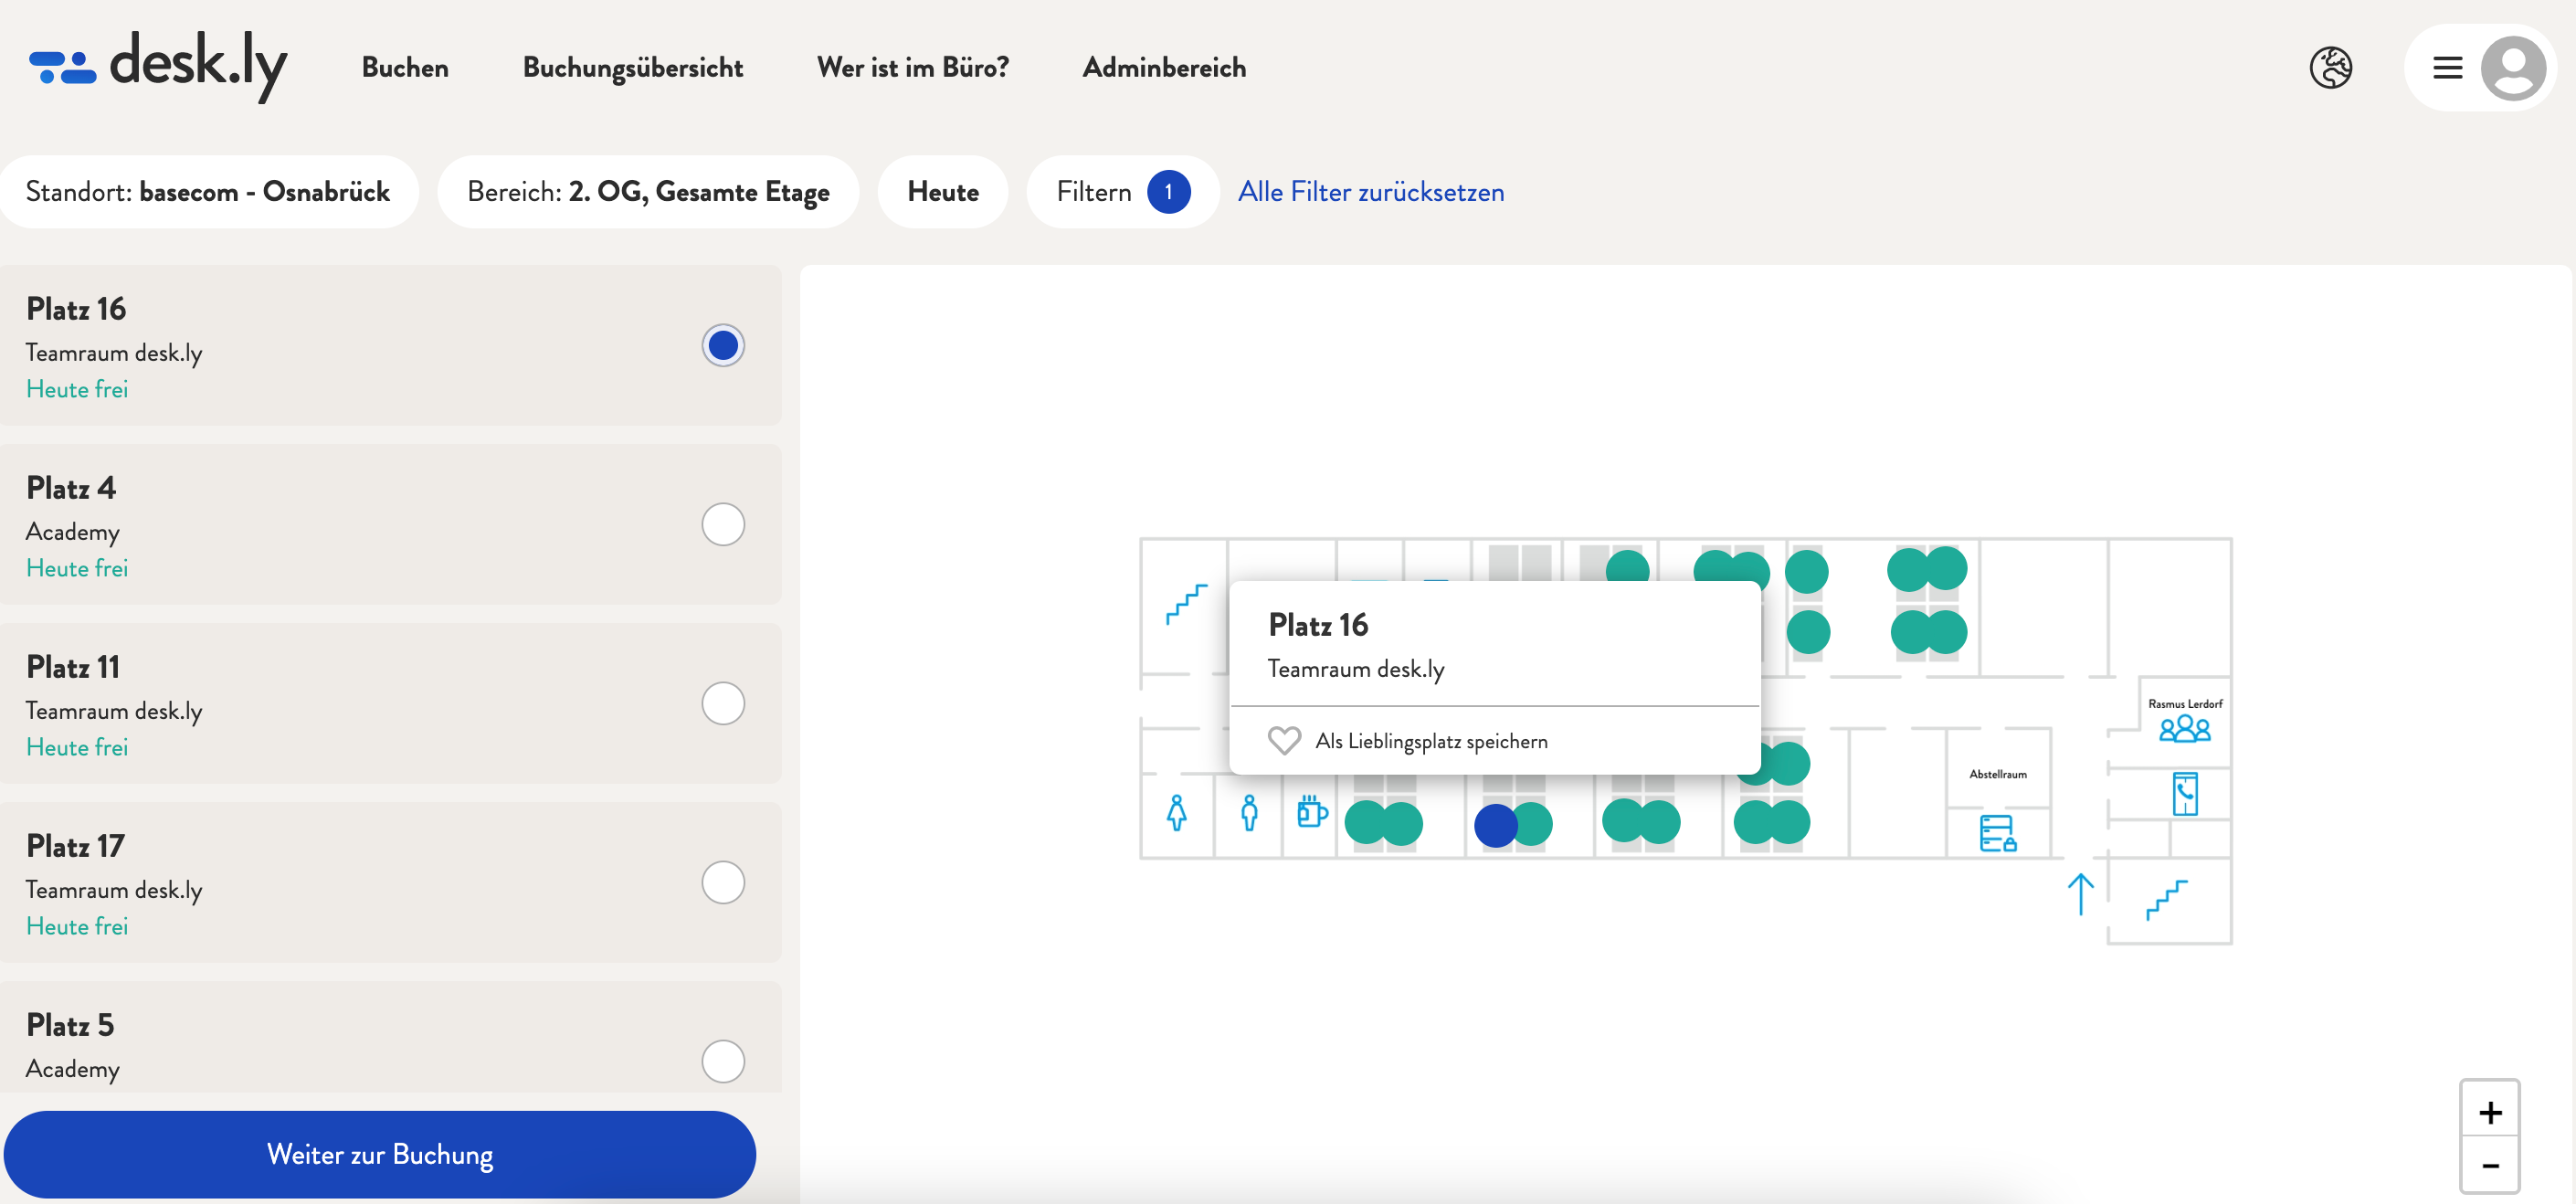Click Als Lieblingsplatz speichern
Viewport: 2576px width, 1204px height.
click(x=1431, y=741)
